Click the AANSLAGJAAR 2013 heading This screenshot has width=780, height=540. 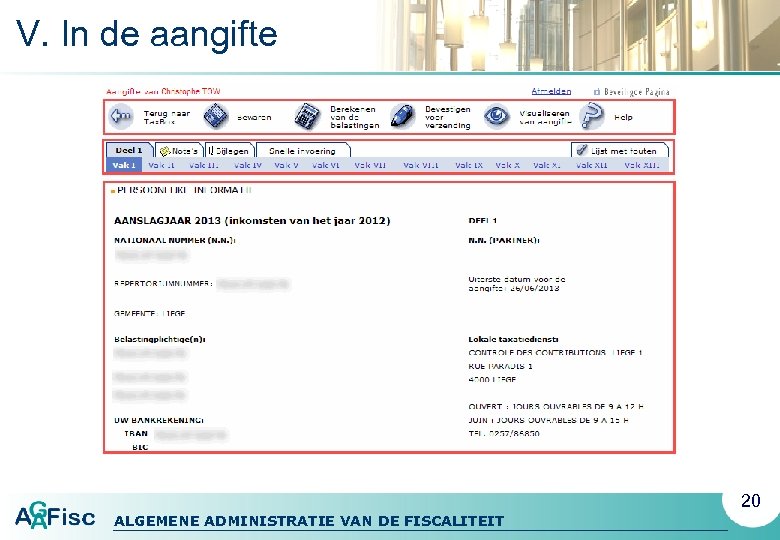pos(252,221)
